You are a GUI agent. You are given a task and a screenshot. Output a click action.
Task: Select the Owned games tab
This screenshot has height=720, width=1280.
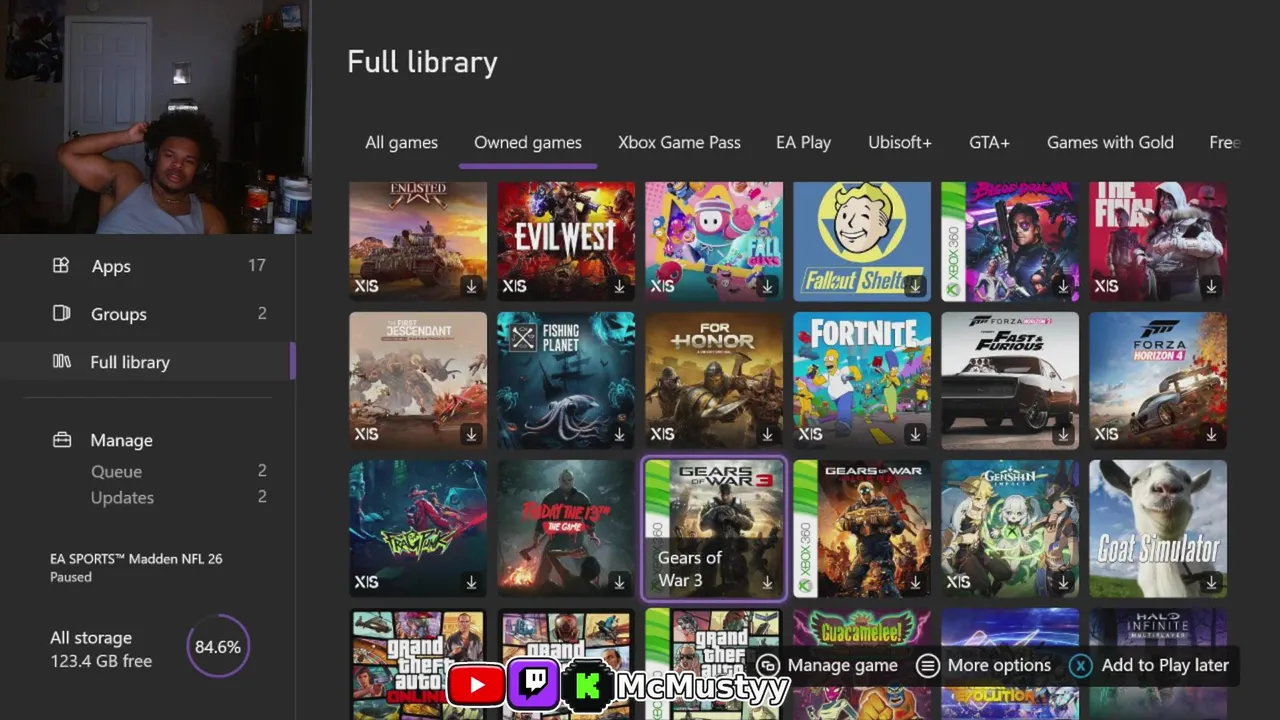tap(528, 142)
